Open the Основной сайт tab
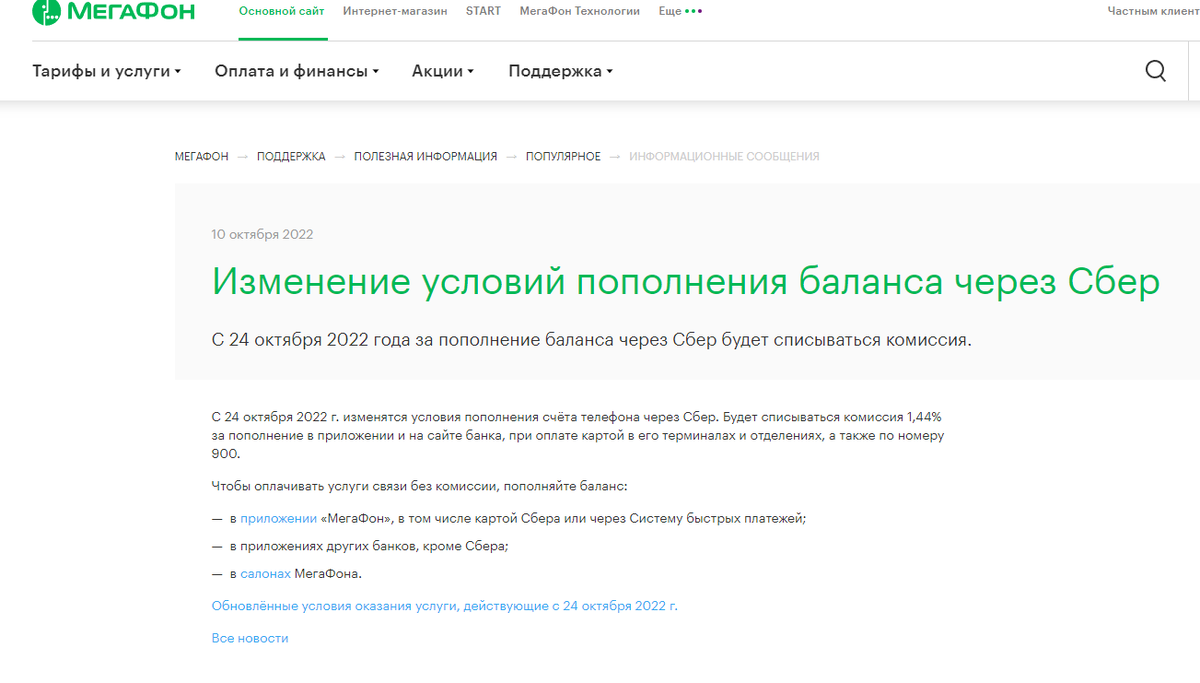The height and width of the screenshot is (683, 1200). [x=282, y=11]
